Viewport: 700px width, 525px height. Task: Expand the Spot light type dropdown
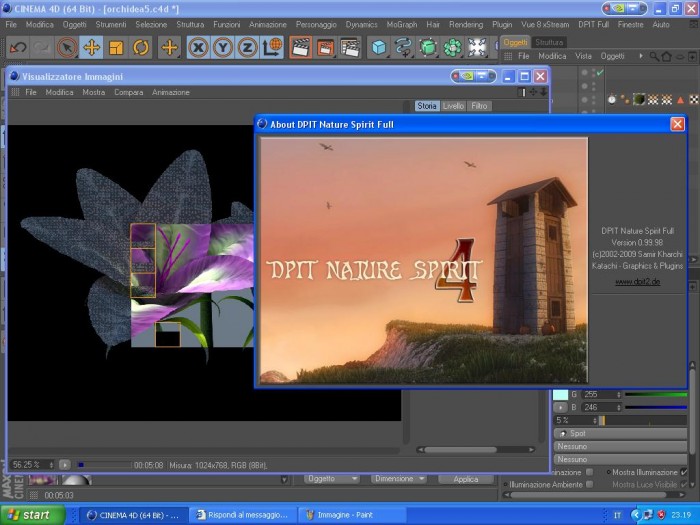(620, 433)
